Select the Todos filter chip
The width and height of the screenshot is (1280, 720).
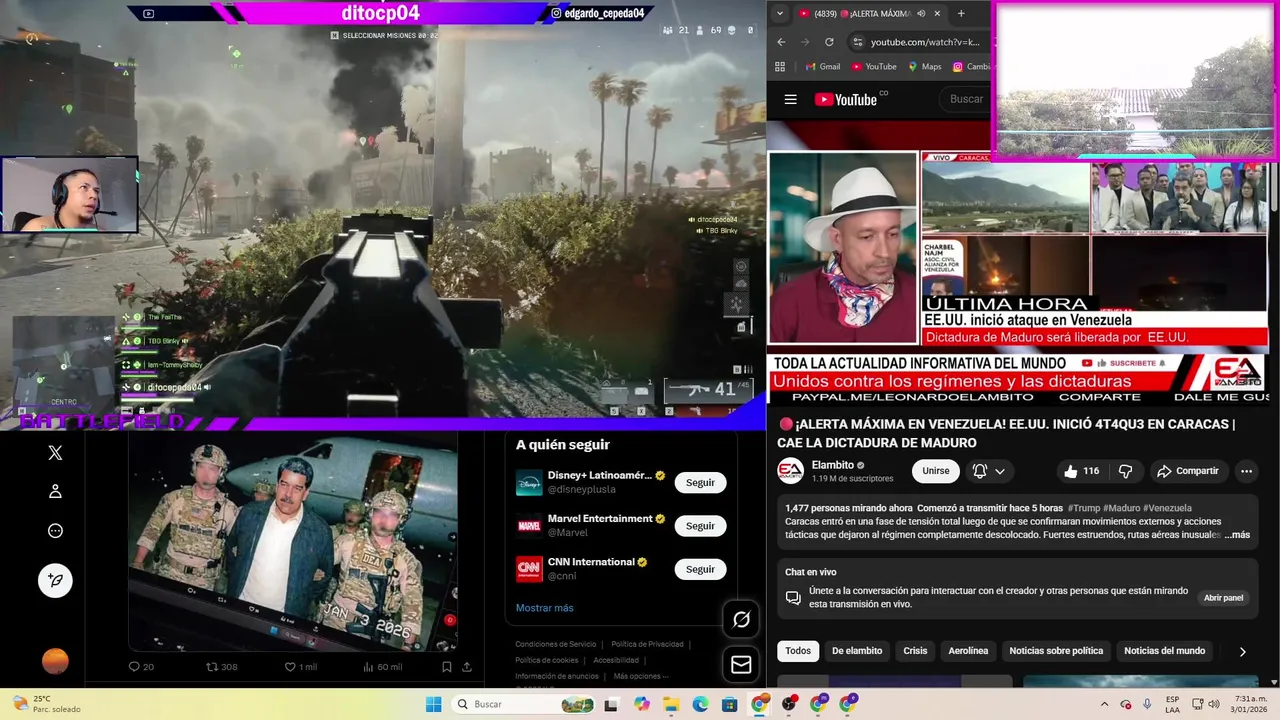click(x=798, y=651)
